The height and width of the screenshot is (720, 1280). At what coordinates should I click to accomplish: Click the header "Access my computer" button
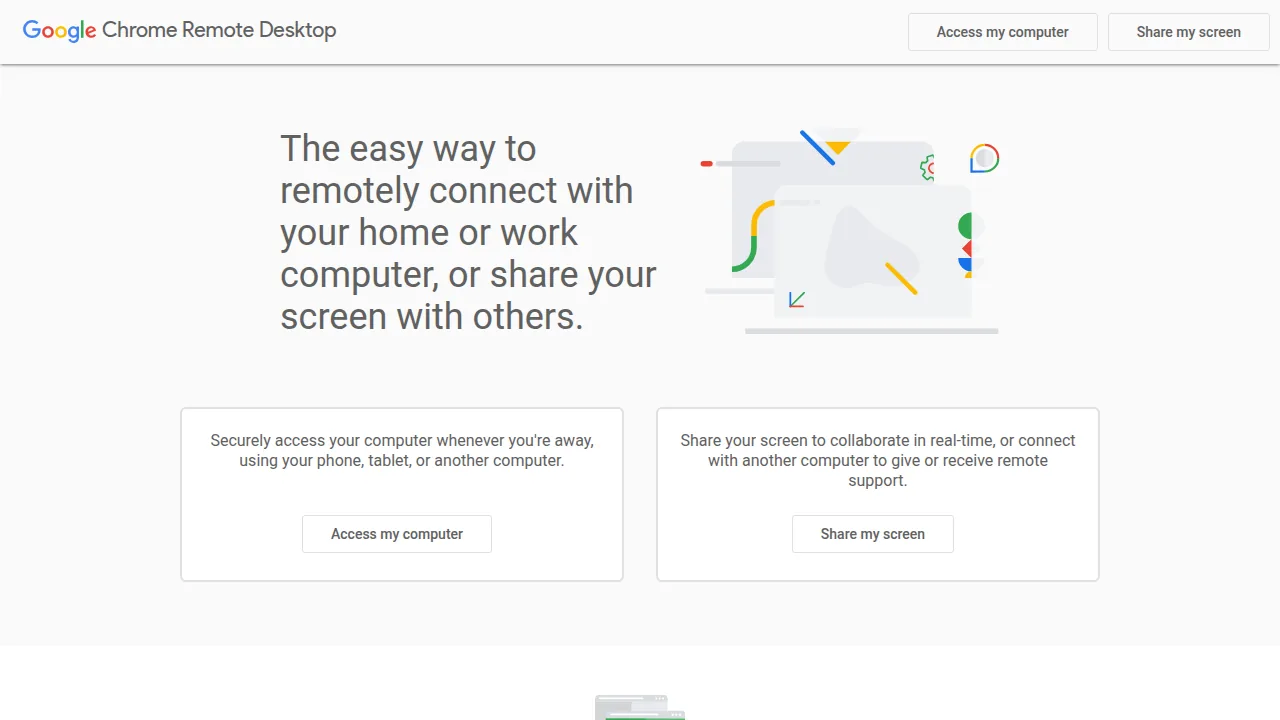(1002, 32)
